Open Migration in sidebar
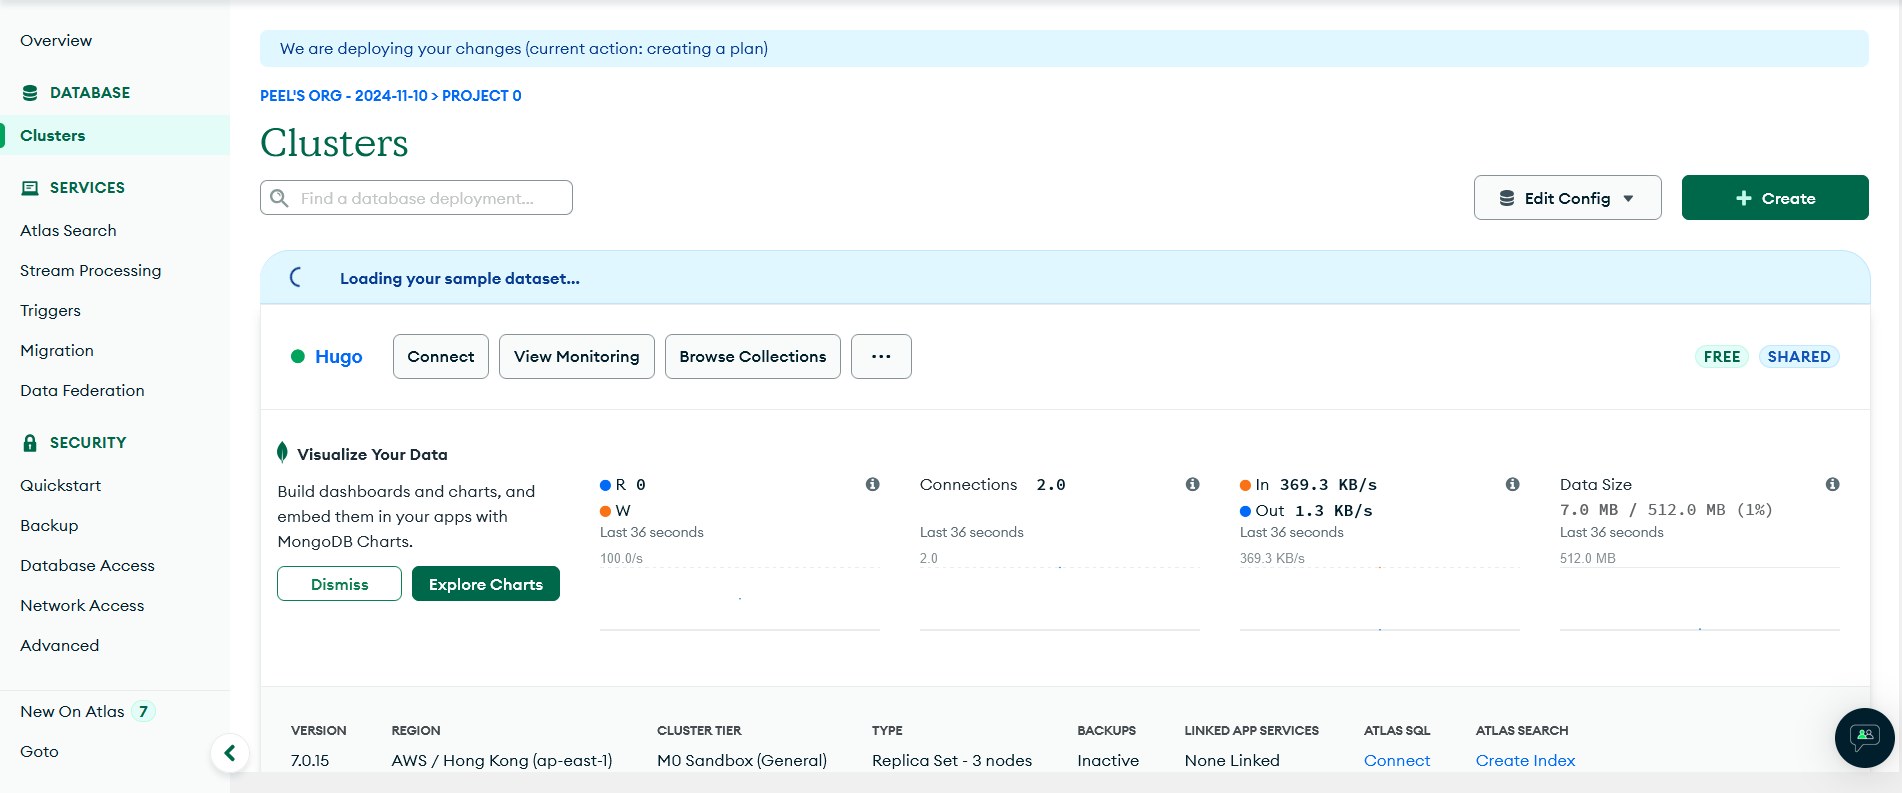 click(x=57, y=350)
